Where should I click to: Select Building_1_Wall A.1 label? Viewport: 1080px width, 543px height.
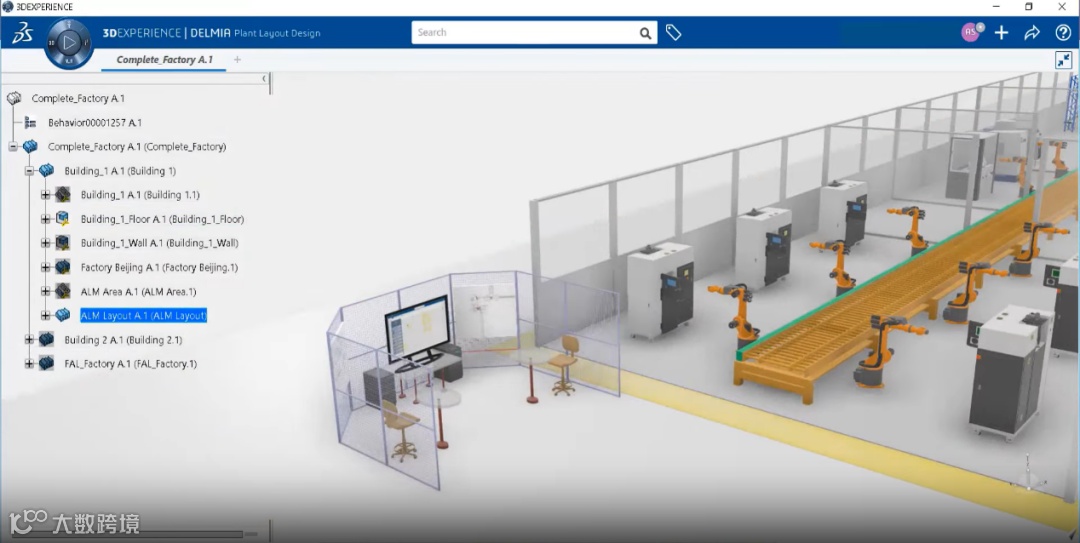coord(160,243)
